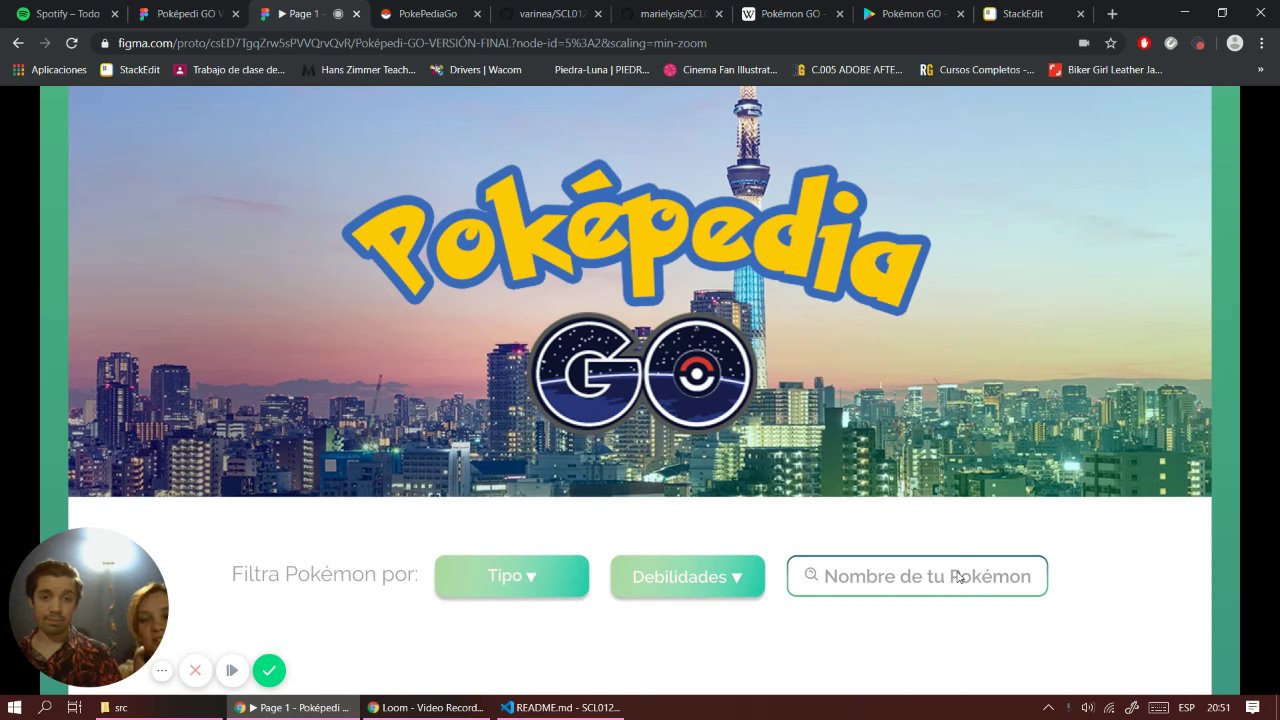Screen dimensions: 1280x720
Task: Open a new browser tab
Action: 1112,14
